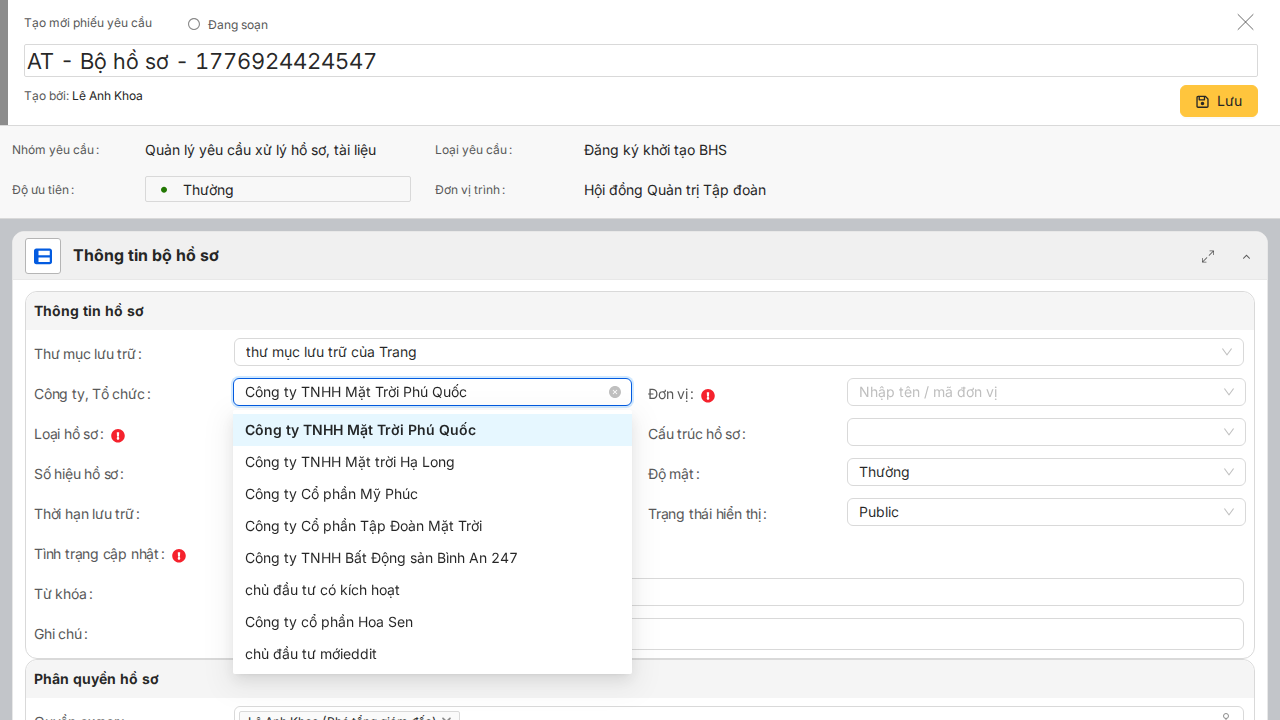Choose Công ty cổ phần Hoa Sen

tap(329, 622)
